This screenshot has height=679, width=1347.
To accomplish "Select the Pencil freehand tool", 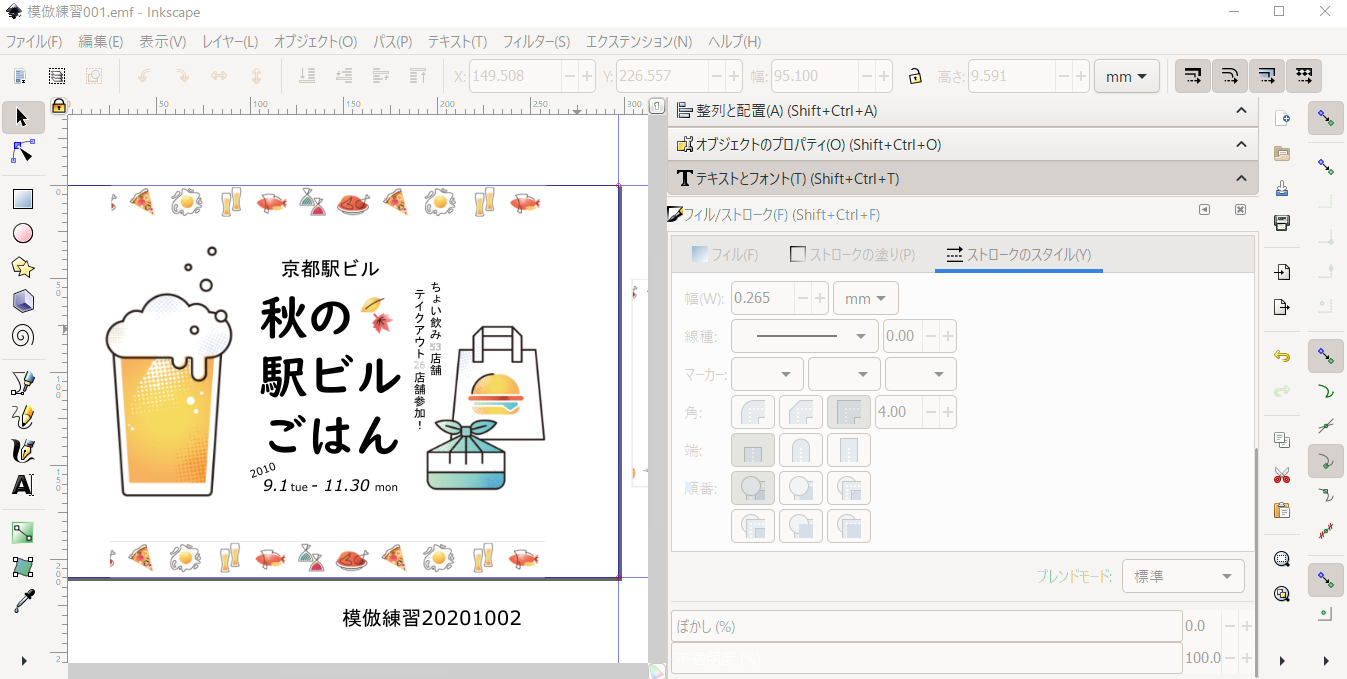I will pos(22,416).
